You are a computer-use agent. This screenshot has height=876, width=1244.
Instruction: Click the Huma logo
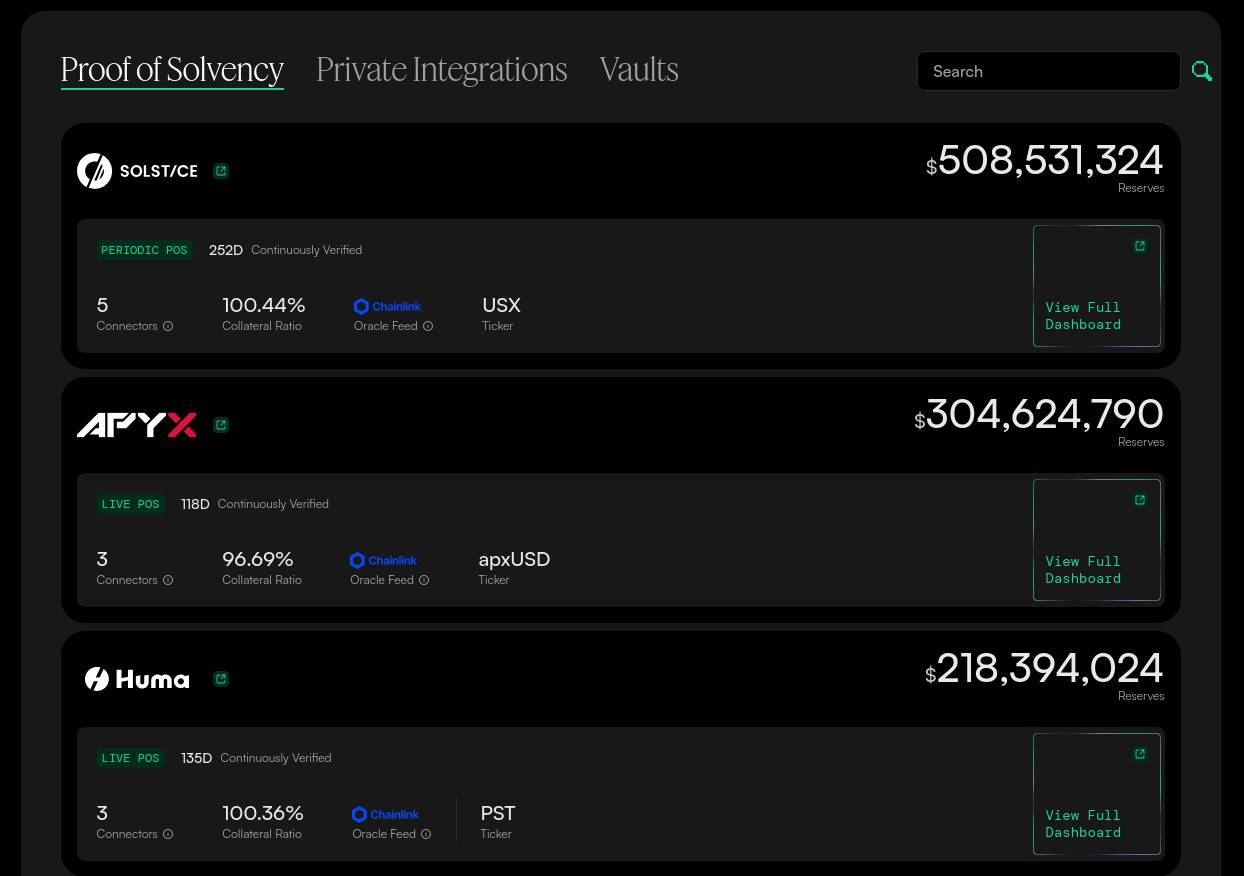(x=137, y=679)
